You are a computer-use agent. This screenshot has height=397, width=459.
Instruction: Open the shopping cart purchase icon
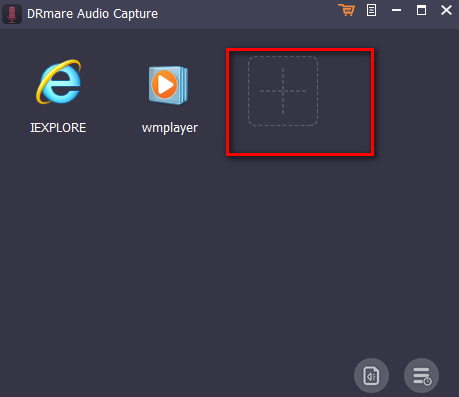346,10
